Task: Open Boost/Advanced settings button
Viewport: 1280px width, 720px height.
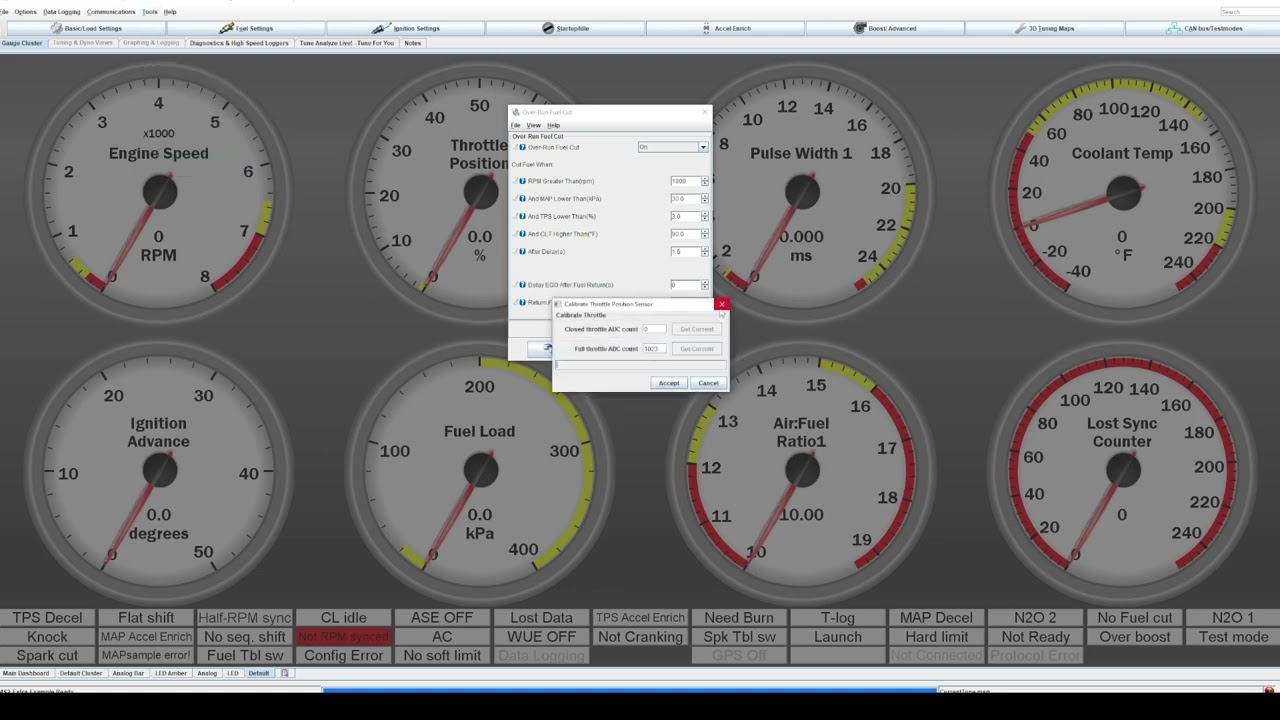Action: pos(886,28)
